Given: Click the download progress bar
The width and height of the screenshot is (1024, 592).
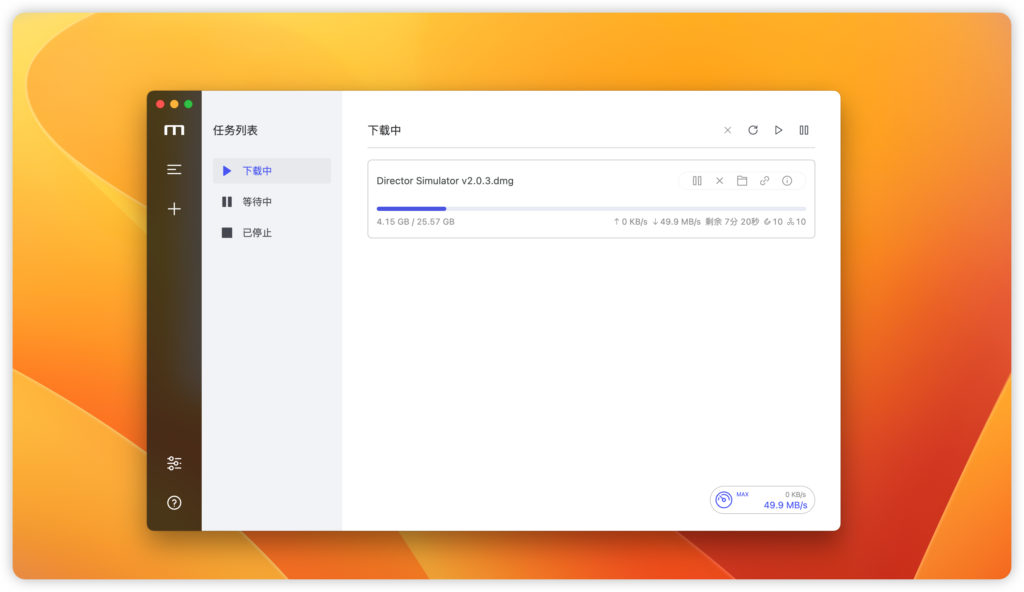Looking at the screenshot, I should click(590, 208).
